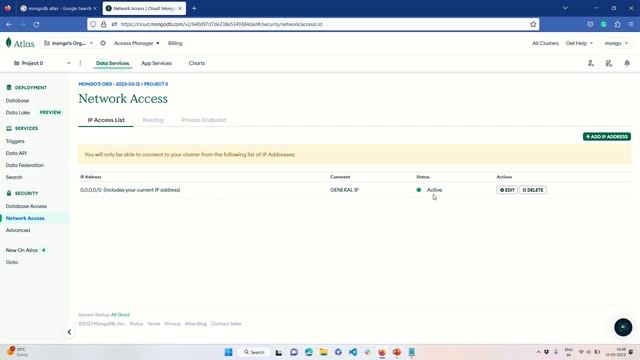Click the System Status All Good link

(120, 315)
